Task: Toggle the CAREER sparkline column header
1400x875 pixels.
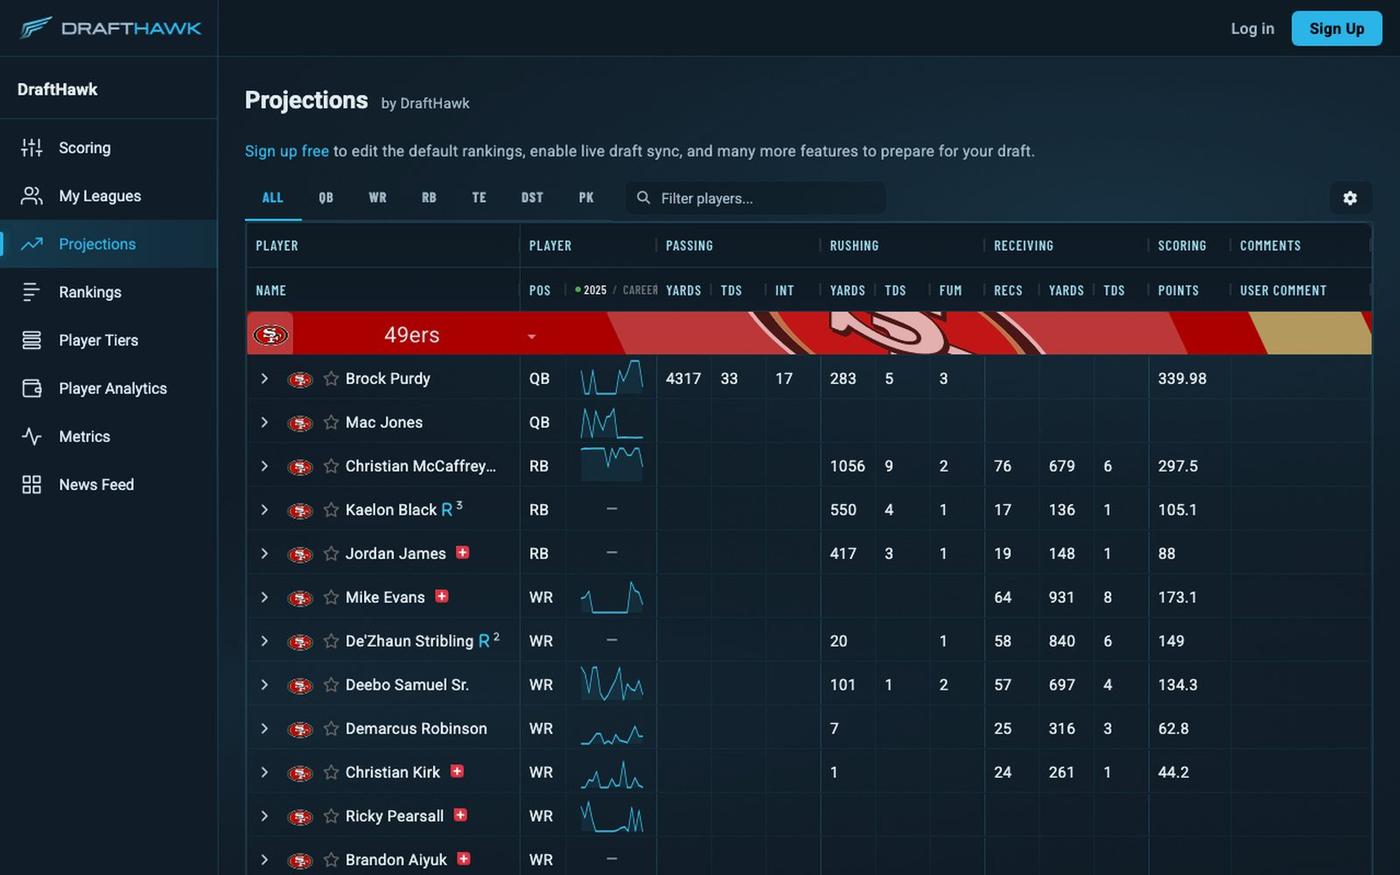Action: click(x=640, y=290)
